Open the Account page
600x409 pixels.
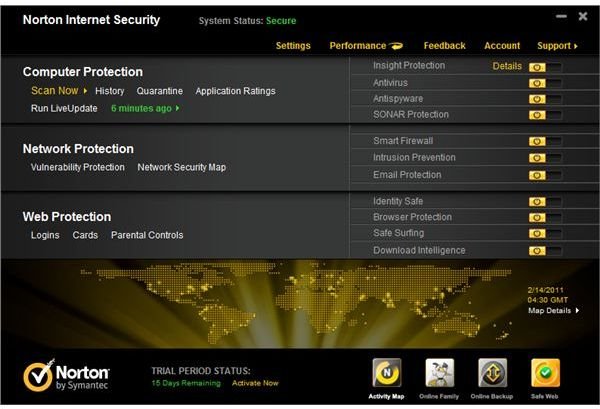click(x=502, y=46)
